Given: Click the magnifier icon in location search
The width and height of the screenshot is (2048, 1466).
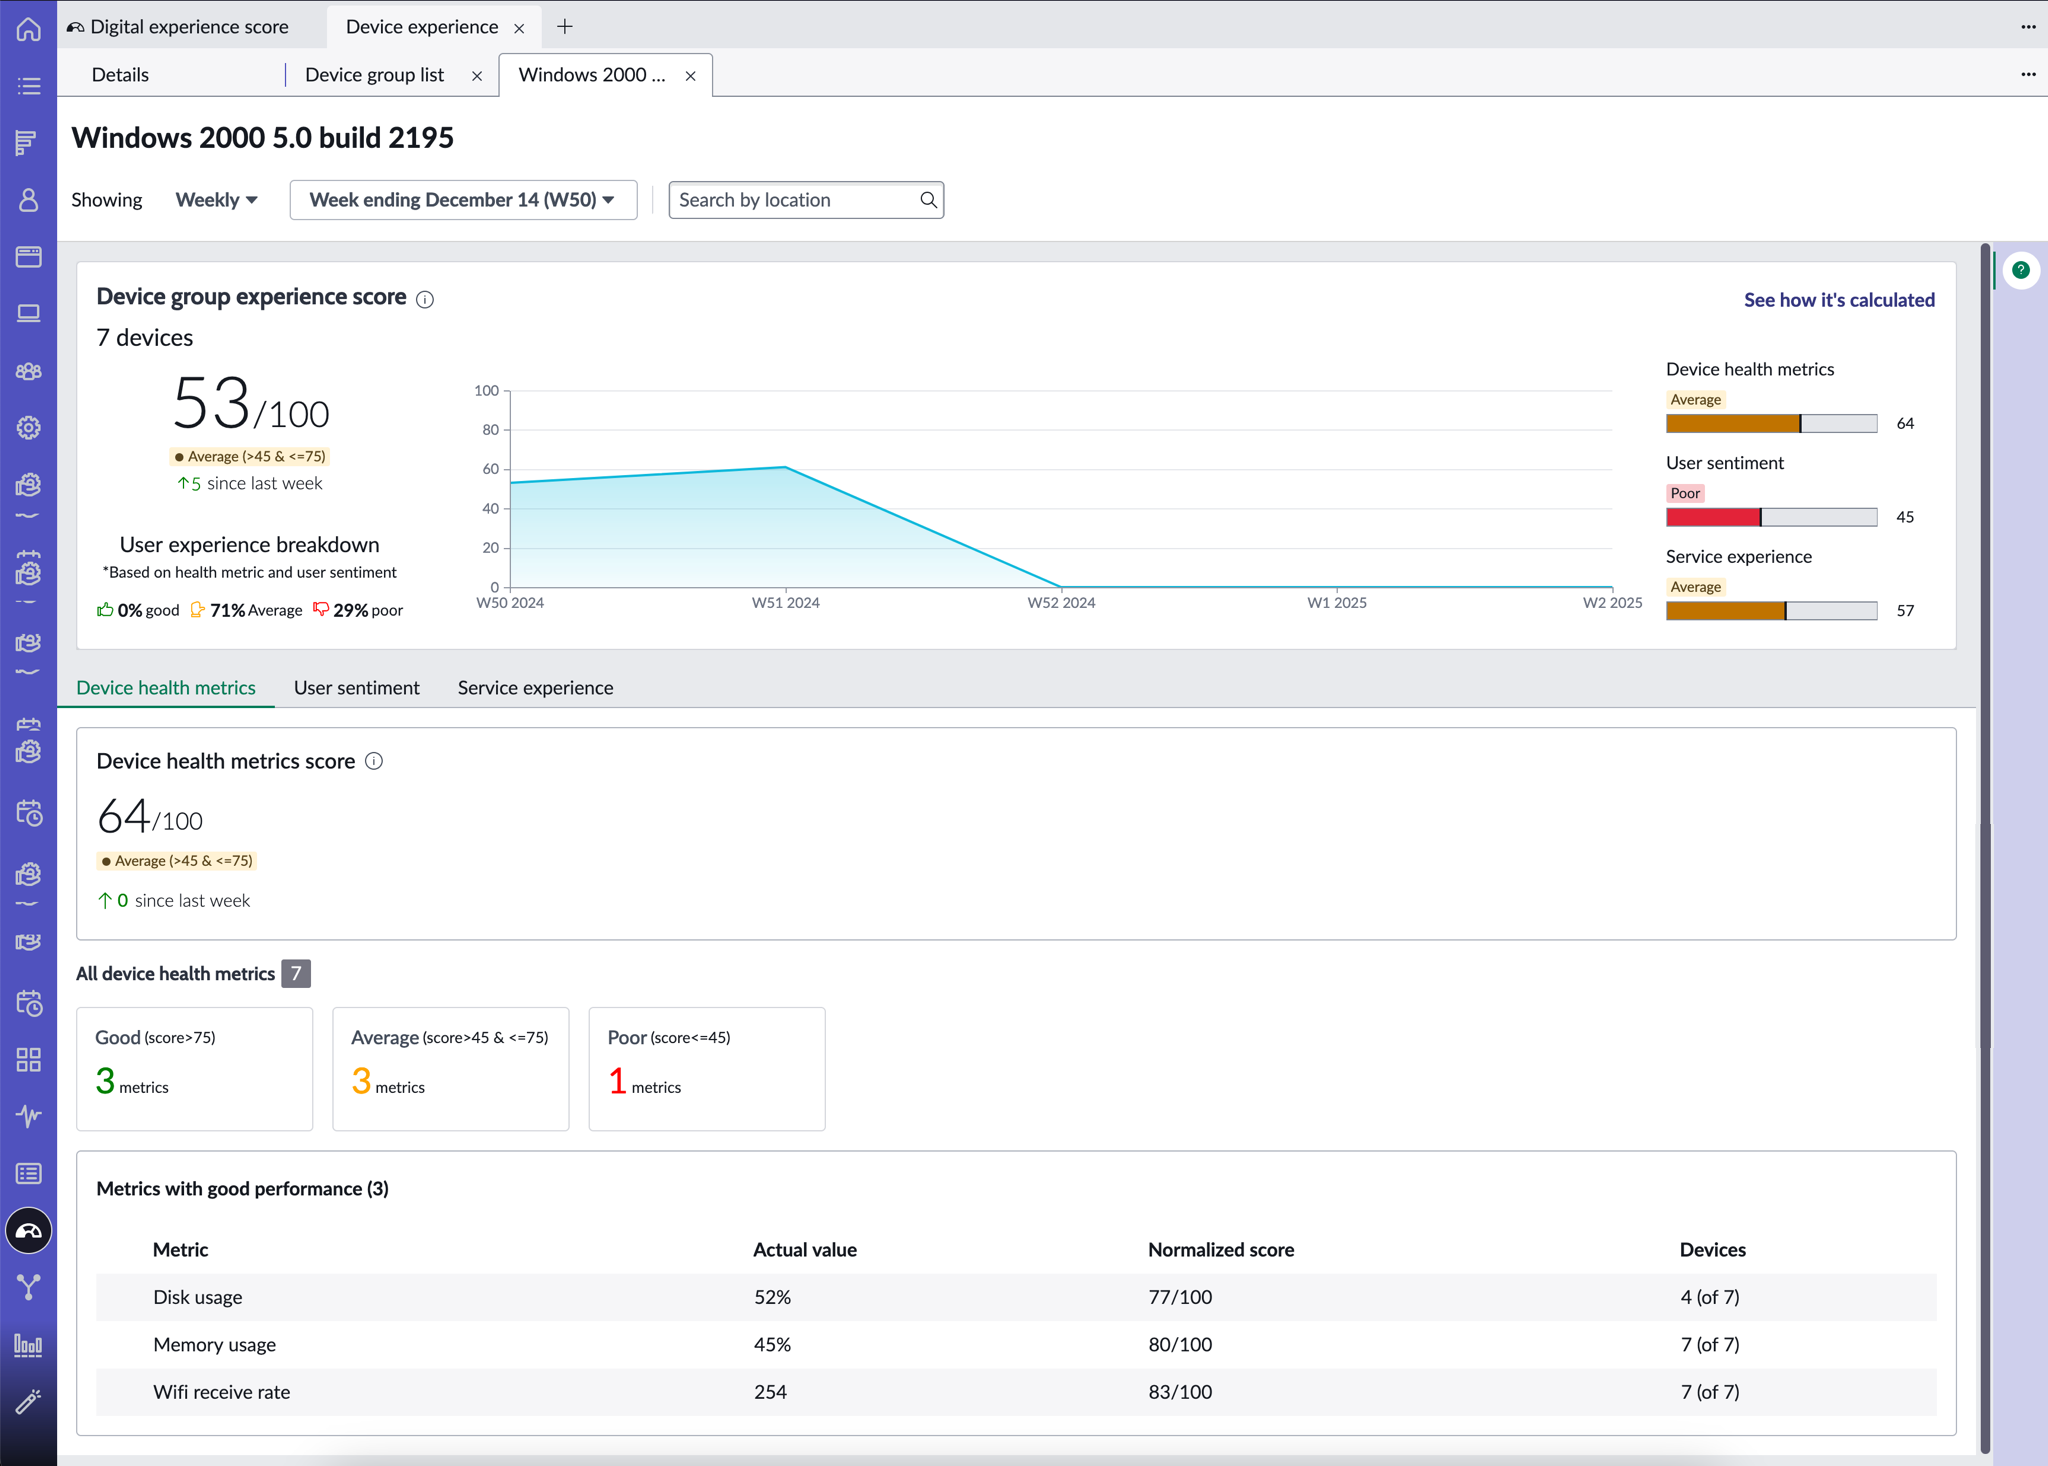Looking at the screenshot, I should [928, 200].
